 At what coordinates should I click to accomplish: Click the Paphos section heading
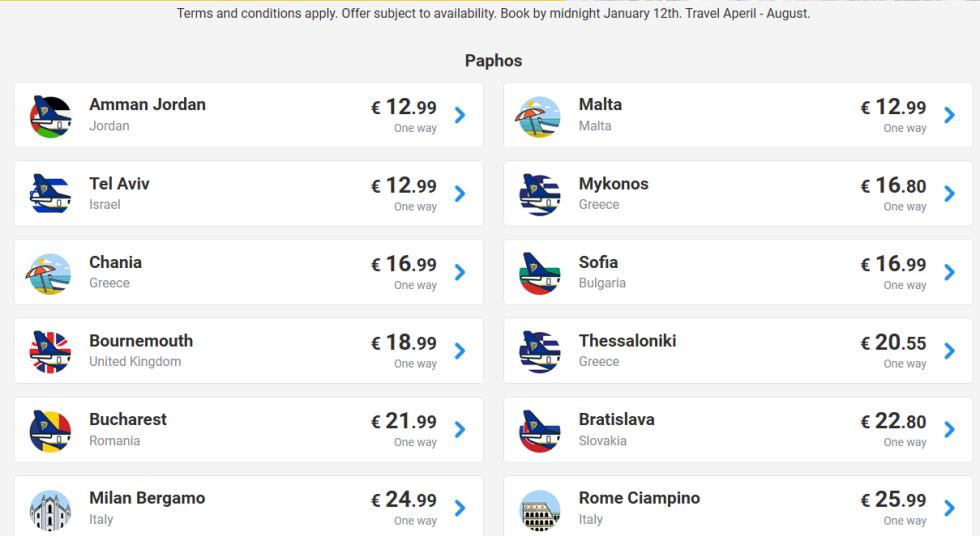(x=493, y=61)
